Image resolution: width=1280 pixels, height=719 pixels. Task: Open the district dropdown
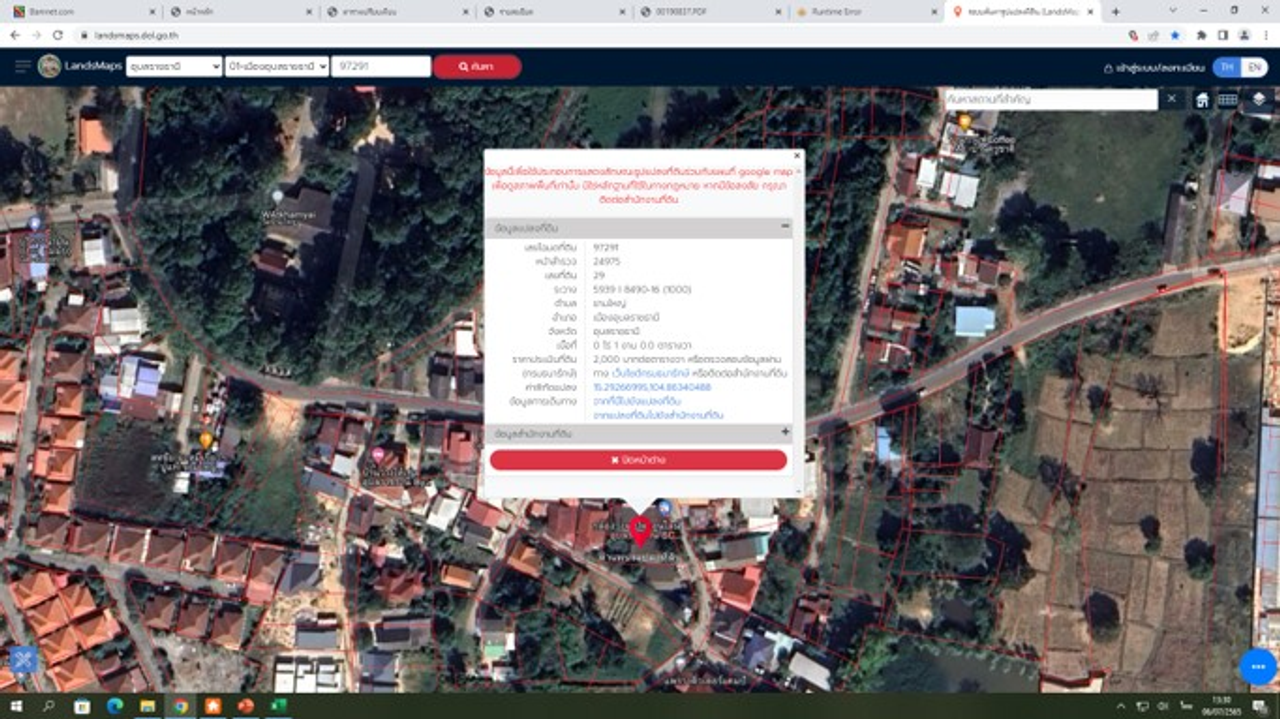pos(277,67)
